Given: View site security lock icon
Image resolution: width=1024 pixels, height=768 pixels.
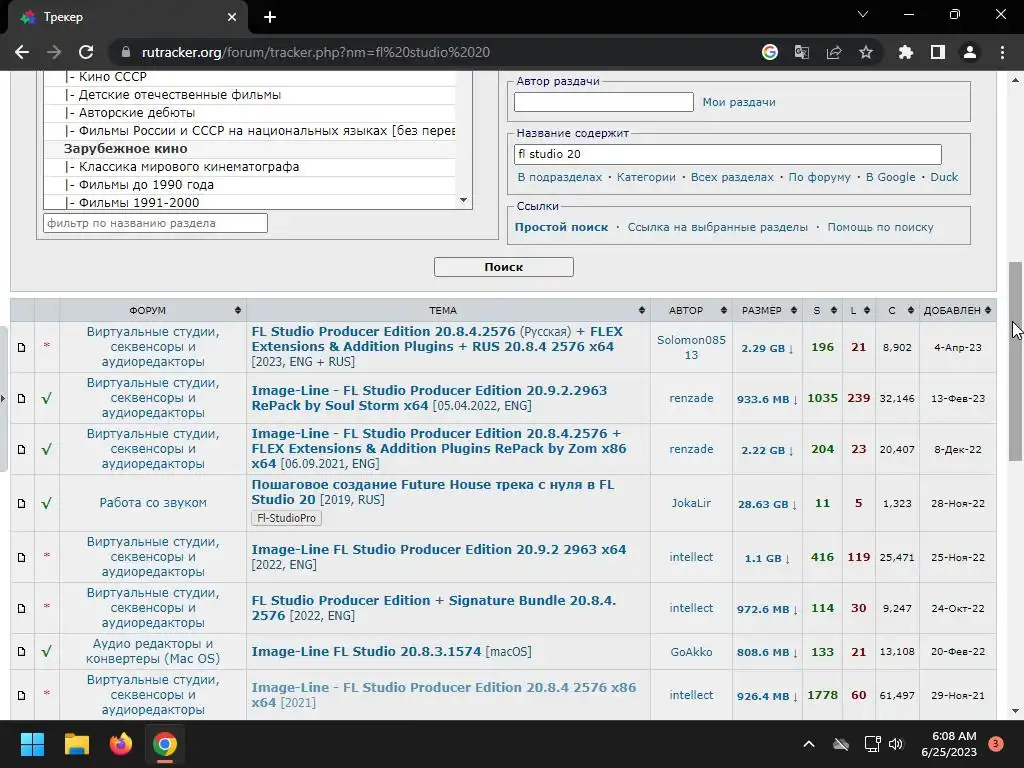Looking at the screenshot, I should [127, 52].
